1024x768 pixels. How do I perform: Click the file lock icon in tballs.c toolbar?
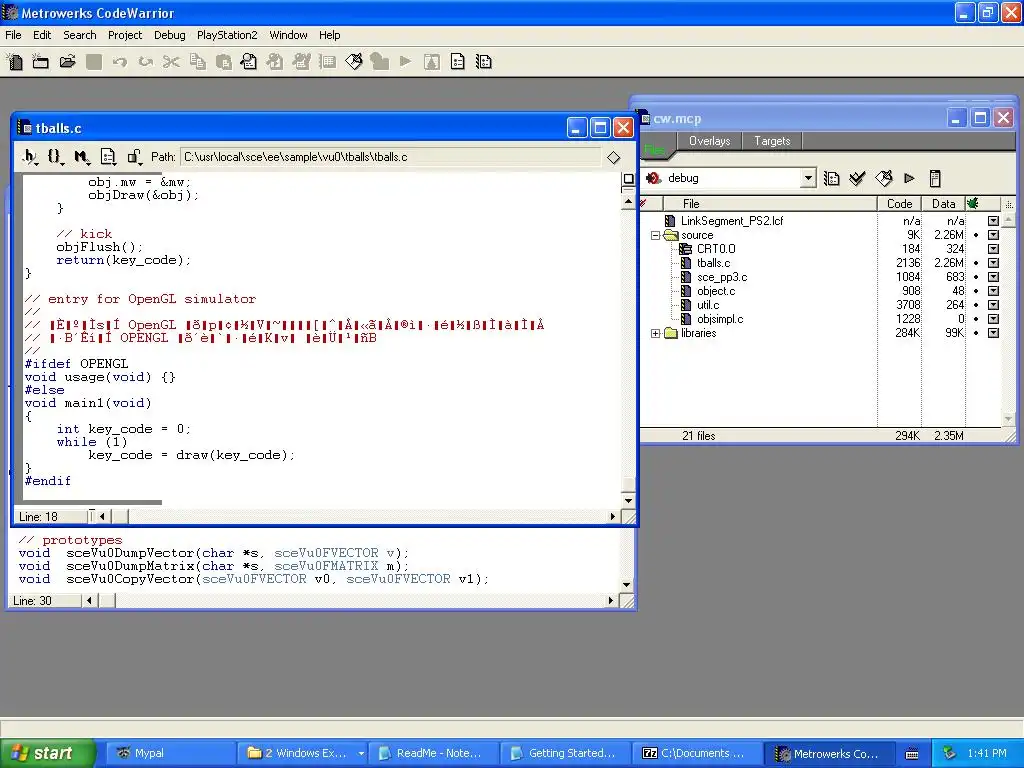[134, 157]
